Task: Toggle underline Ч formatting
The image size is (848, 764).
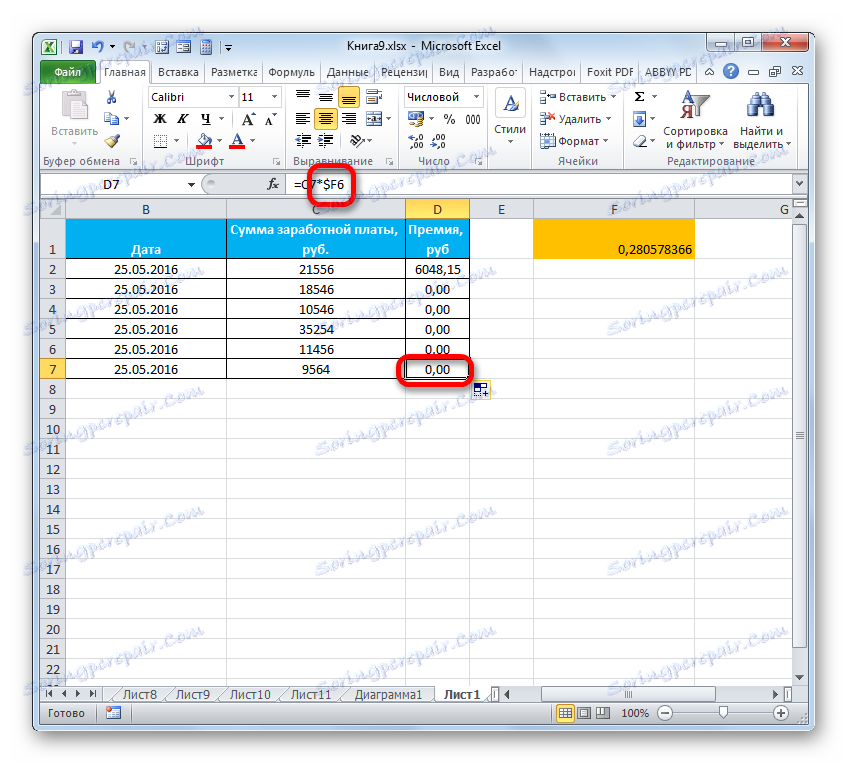Action: pos(206,118)
